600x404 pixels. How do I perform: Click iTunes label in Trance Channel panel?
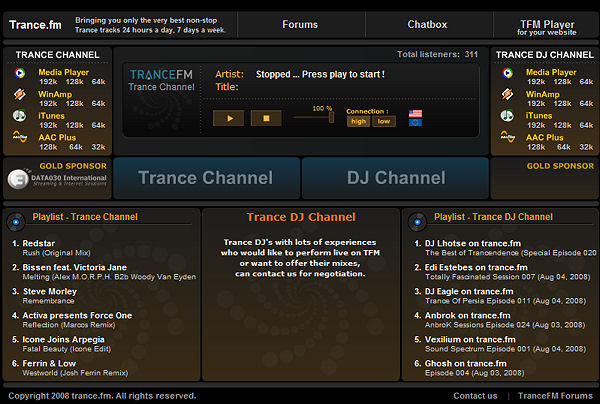tap(51, 116)
